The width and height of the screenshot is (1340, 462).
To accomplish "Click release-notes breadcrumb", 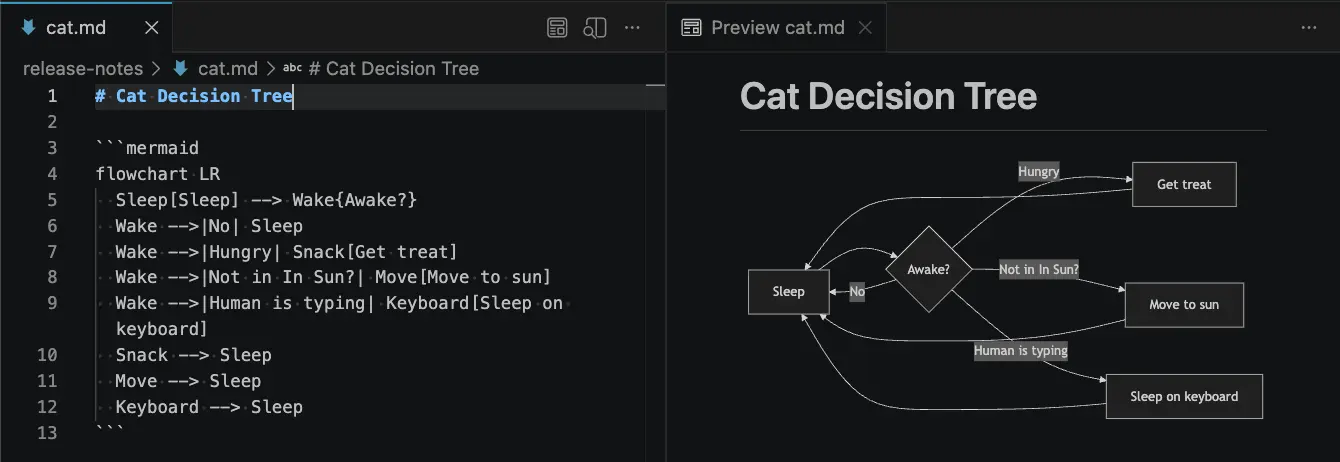I will click(x=83, y=69).
